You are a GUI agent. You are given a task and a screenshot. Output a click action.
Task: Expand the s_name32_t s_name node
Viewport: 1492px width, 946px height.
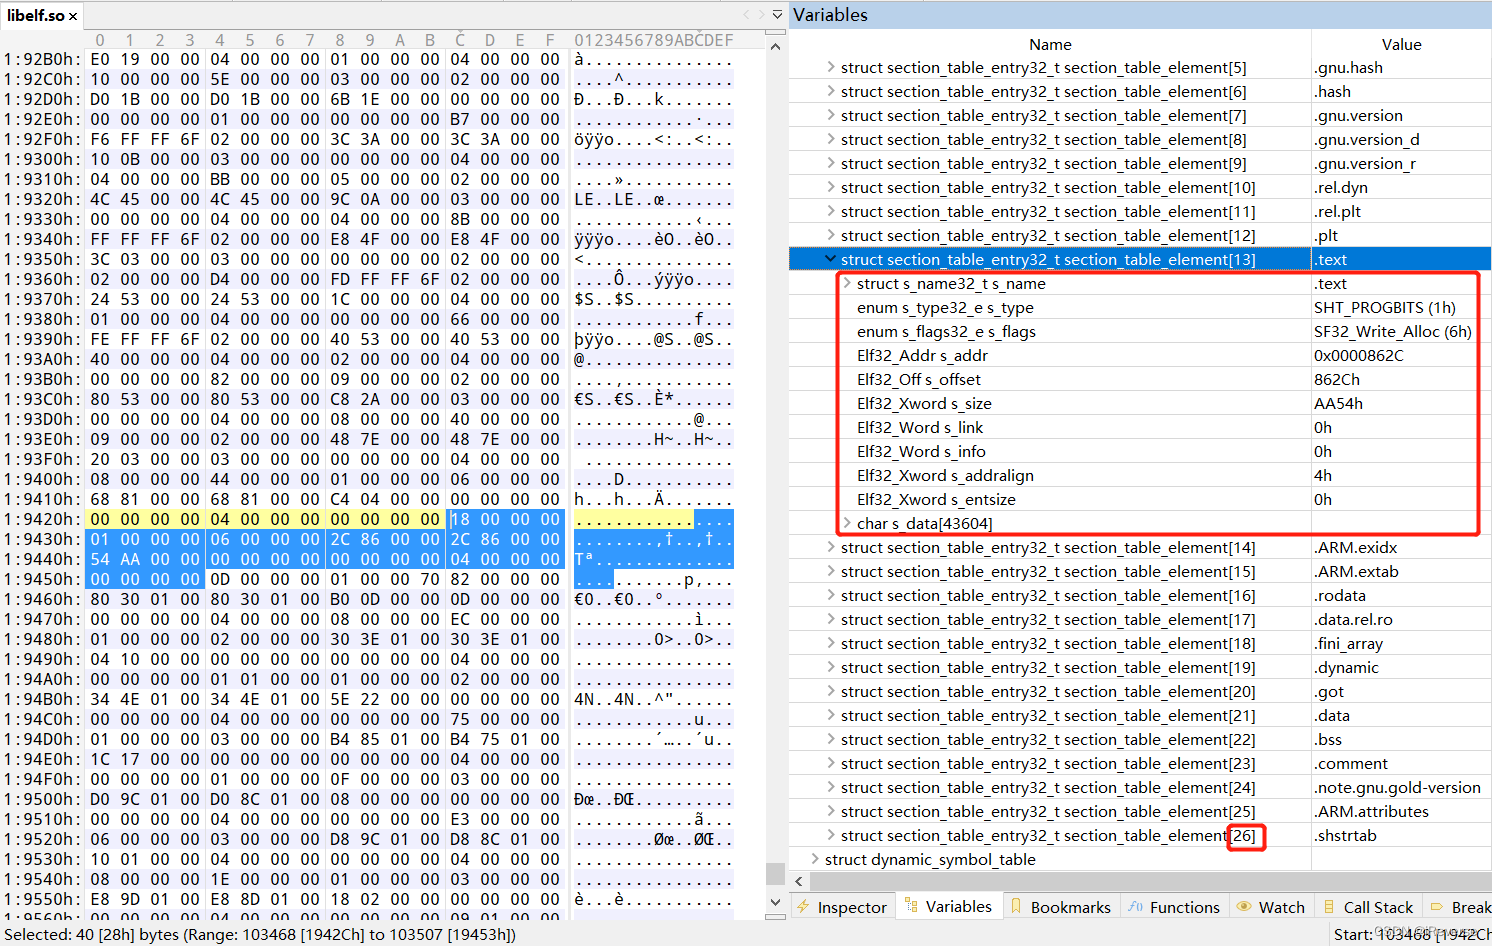coord(847,283)
